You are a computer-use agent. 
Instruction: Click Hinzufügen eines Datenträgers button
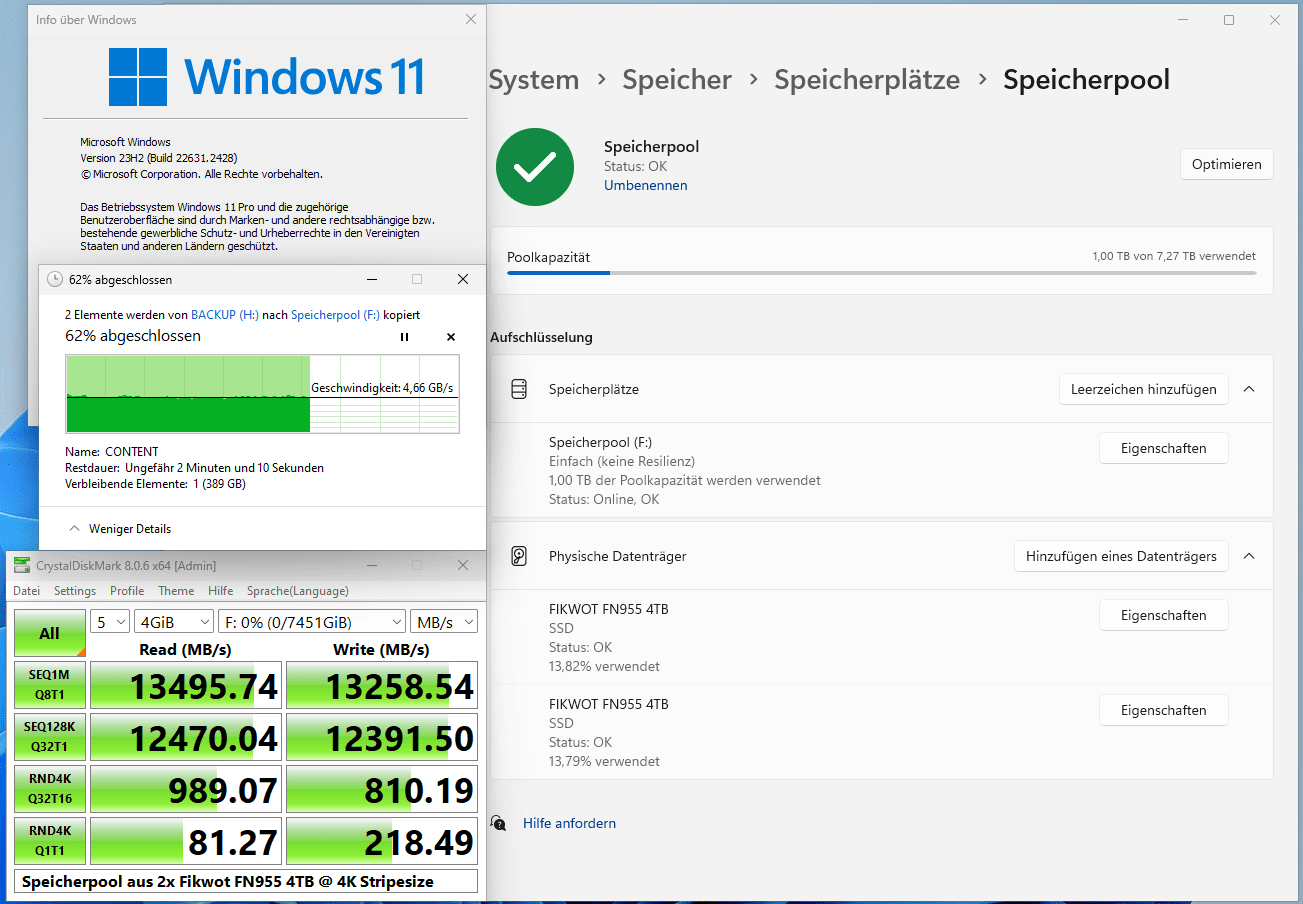click(x=1121, y=556)
